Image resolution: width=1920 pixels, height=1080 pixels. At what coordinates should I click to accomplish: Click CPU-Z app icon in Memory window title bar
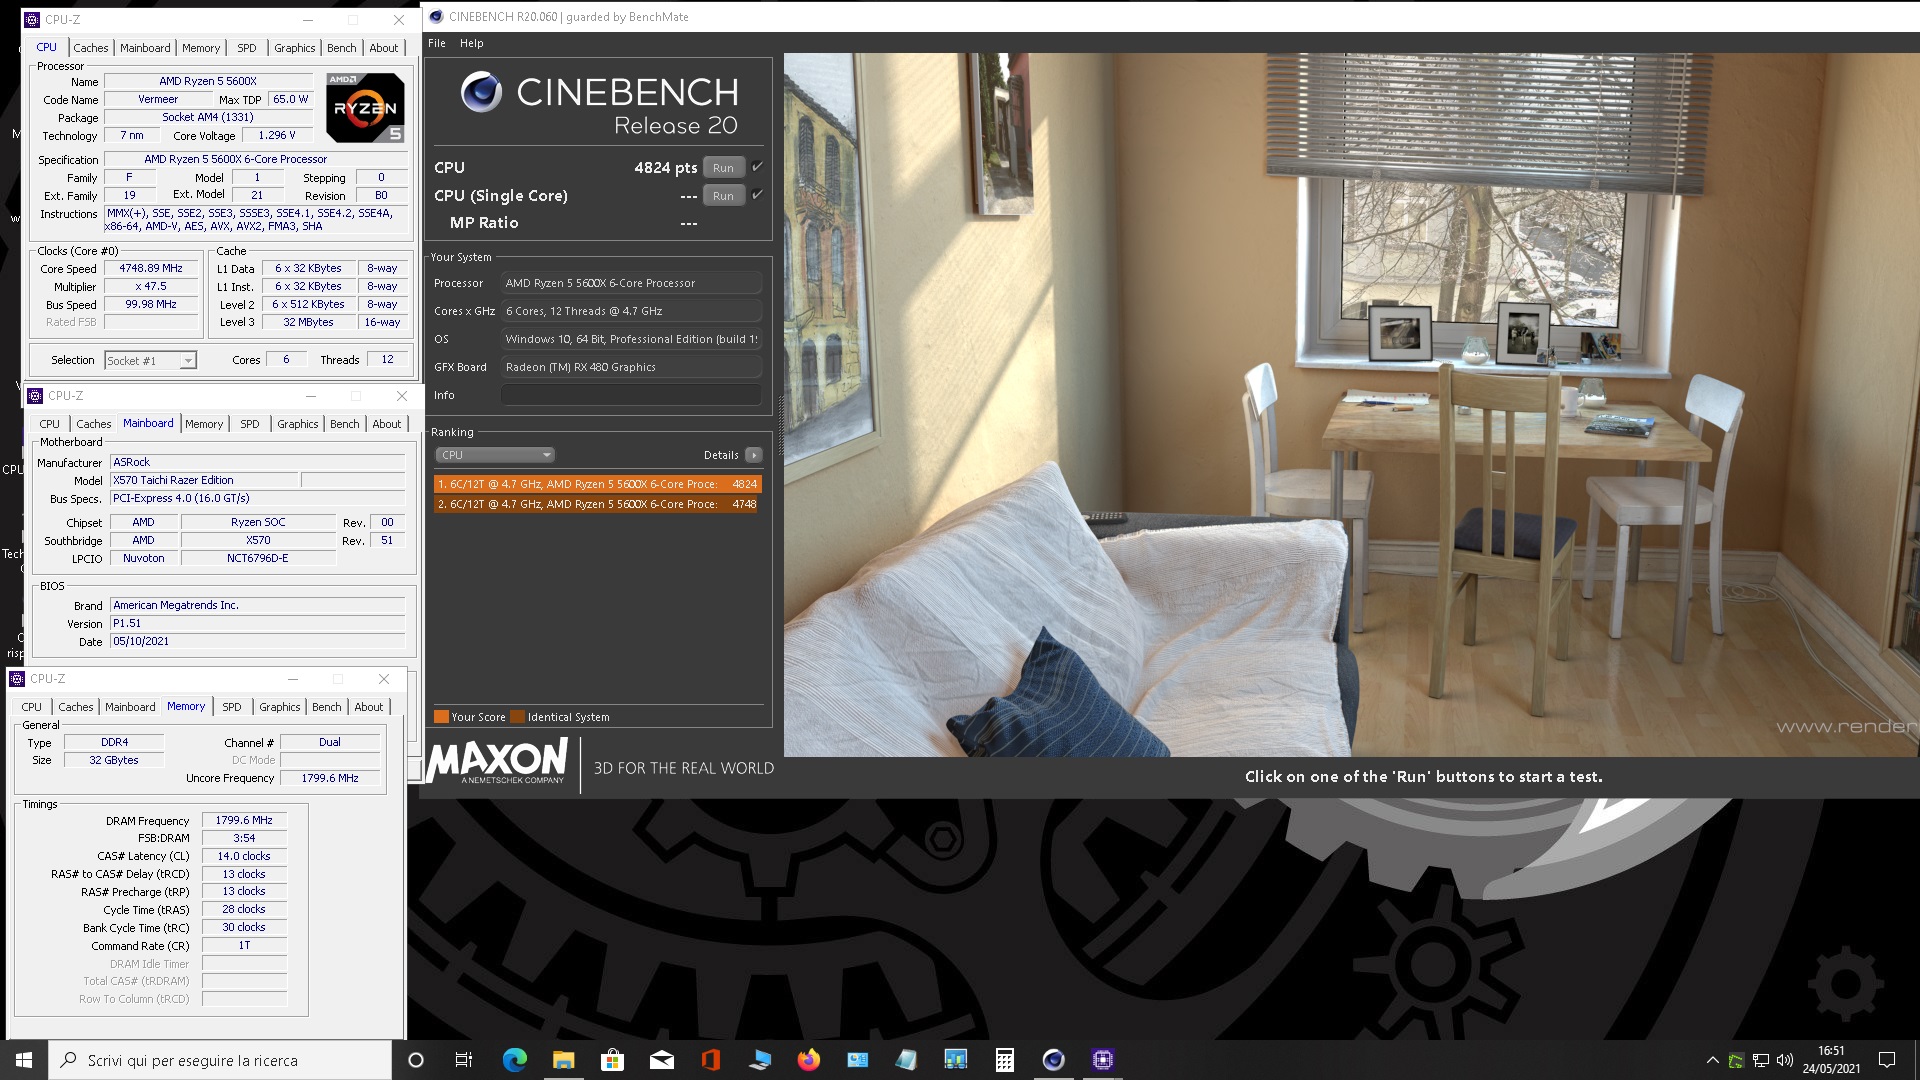[x=17, y=679]
